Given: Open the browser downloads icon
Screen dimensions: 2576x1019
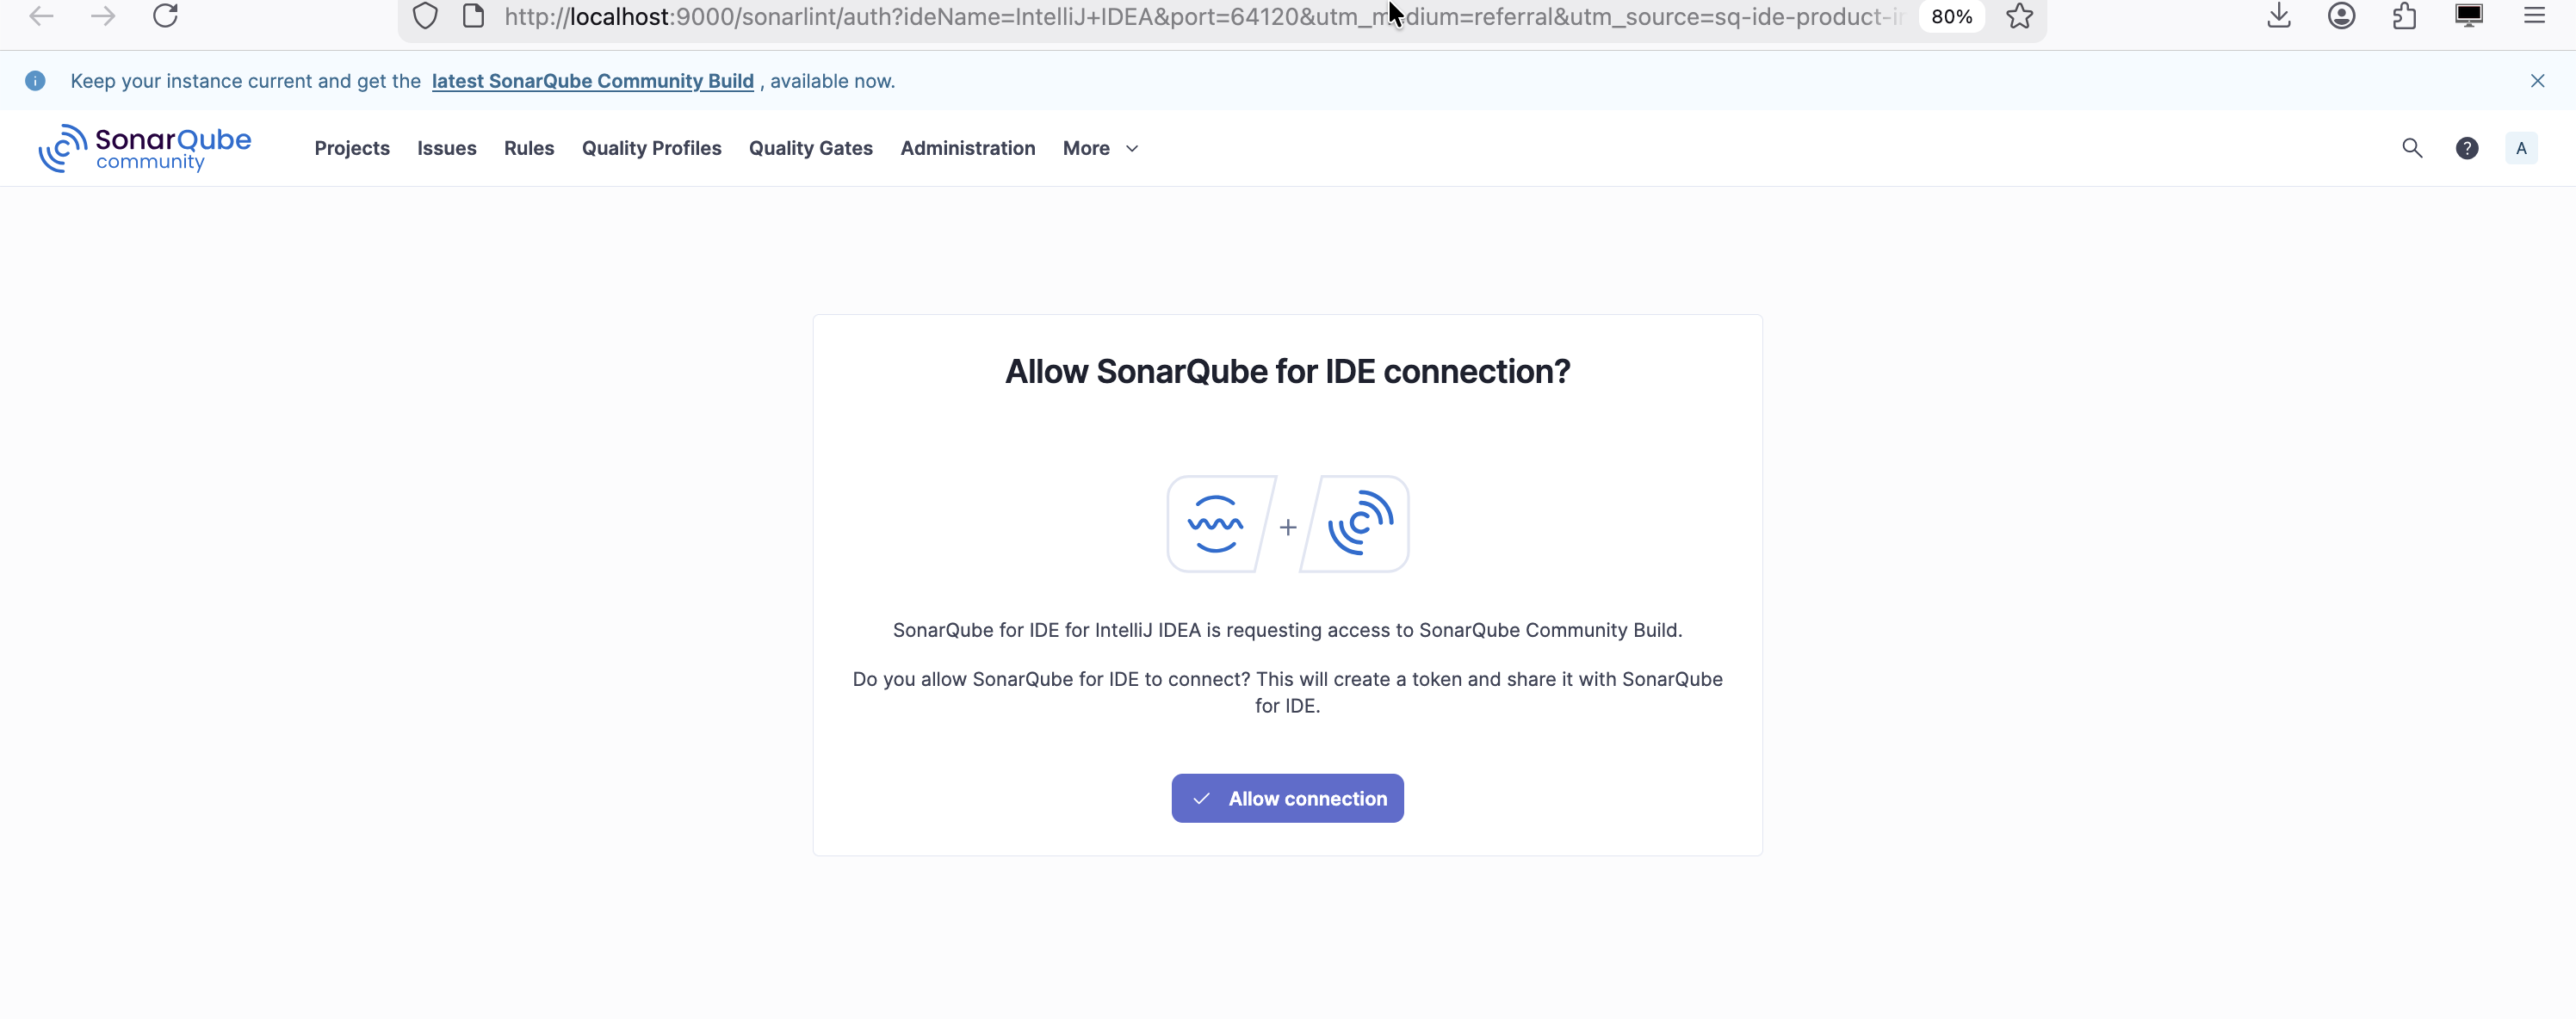Looking at the screenshot, I should [x=2279, y=16].
